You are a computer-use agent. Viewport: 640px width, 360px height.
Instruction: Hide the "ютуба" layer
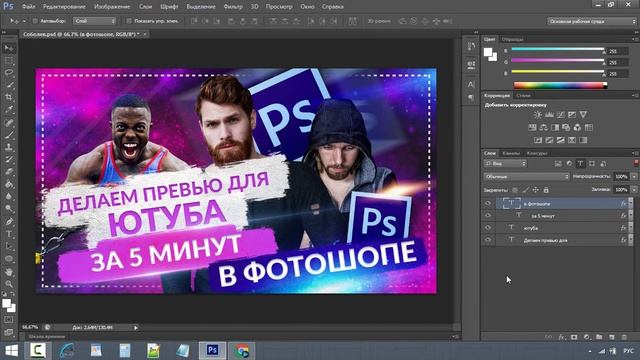488,228
